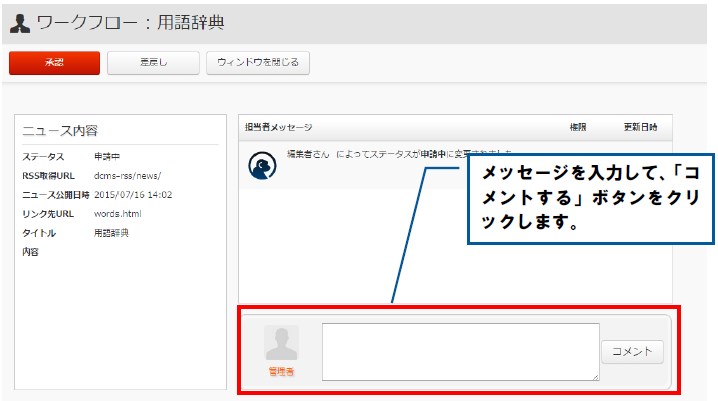Click the link URL value words.html
This screenshot has height=401, width=718.
tap(118, 214)
